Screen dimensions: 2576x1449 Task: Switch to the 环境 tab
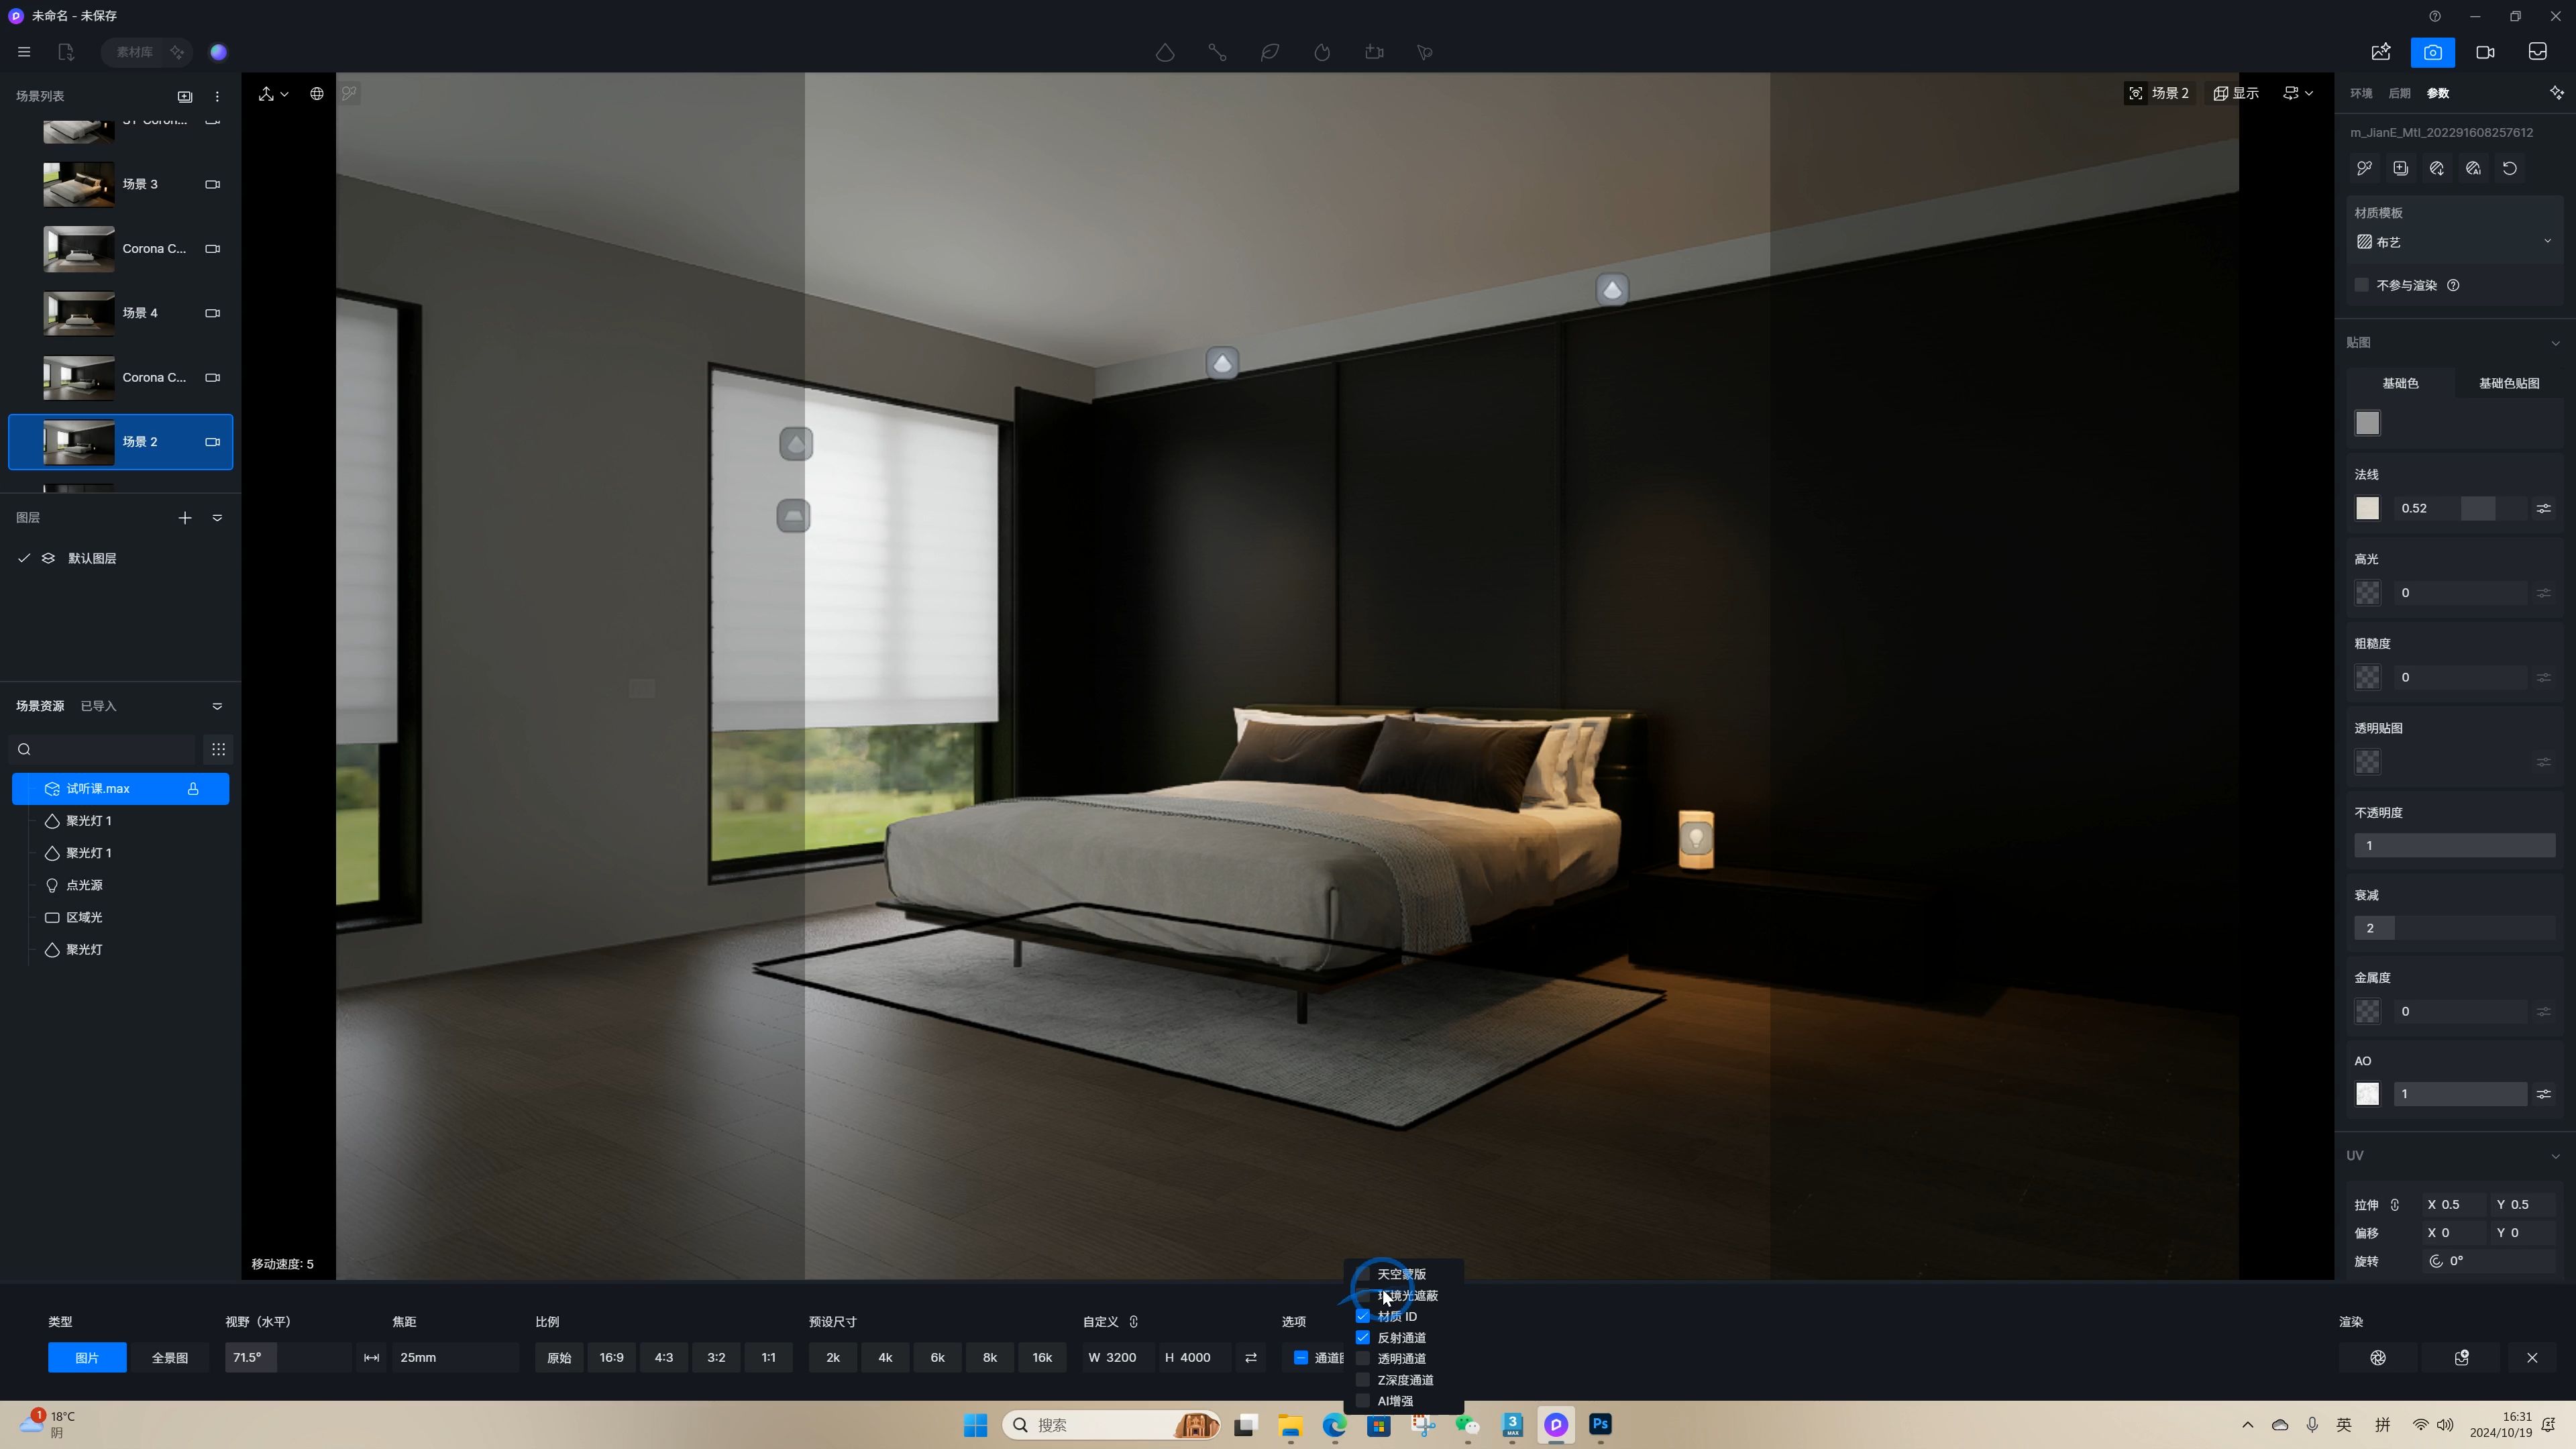click(2361, 93)
